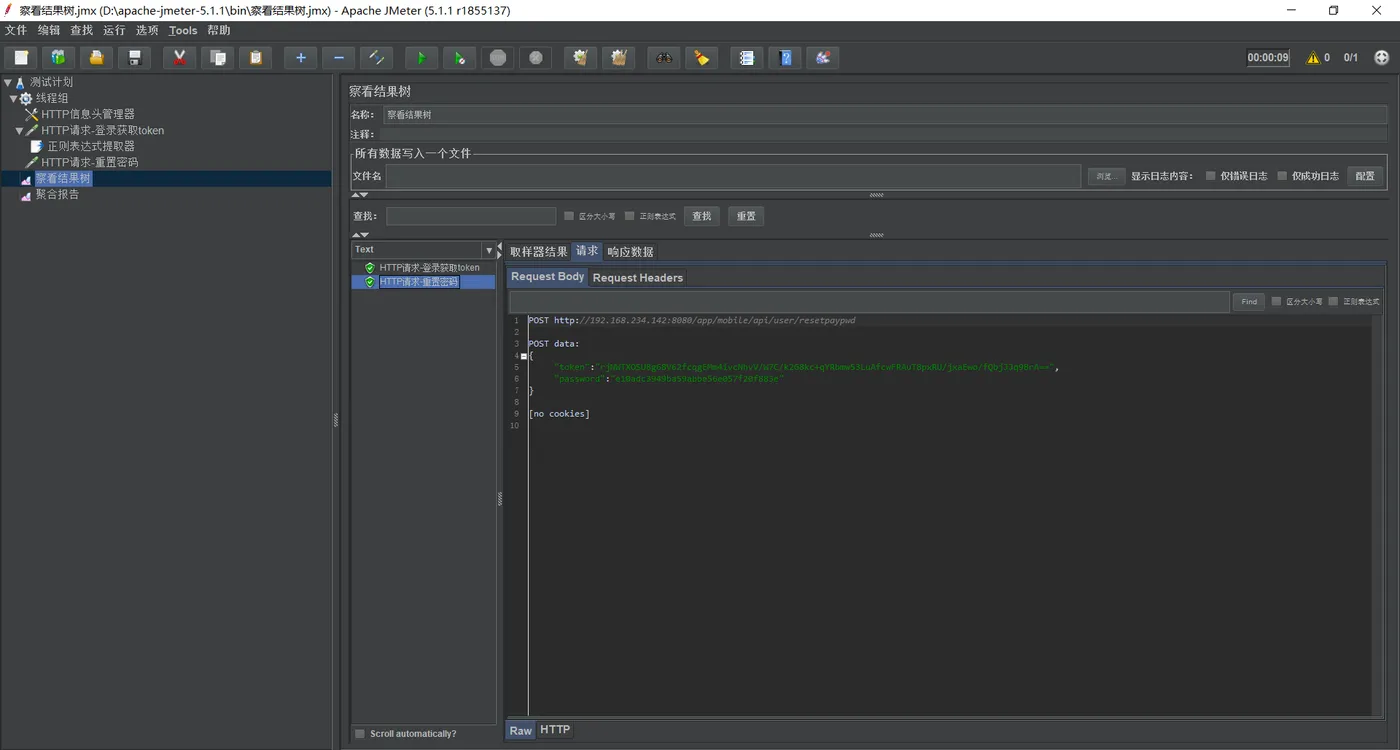Select 聚合报告 in the tree

[x=57, y=195]
